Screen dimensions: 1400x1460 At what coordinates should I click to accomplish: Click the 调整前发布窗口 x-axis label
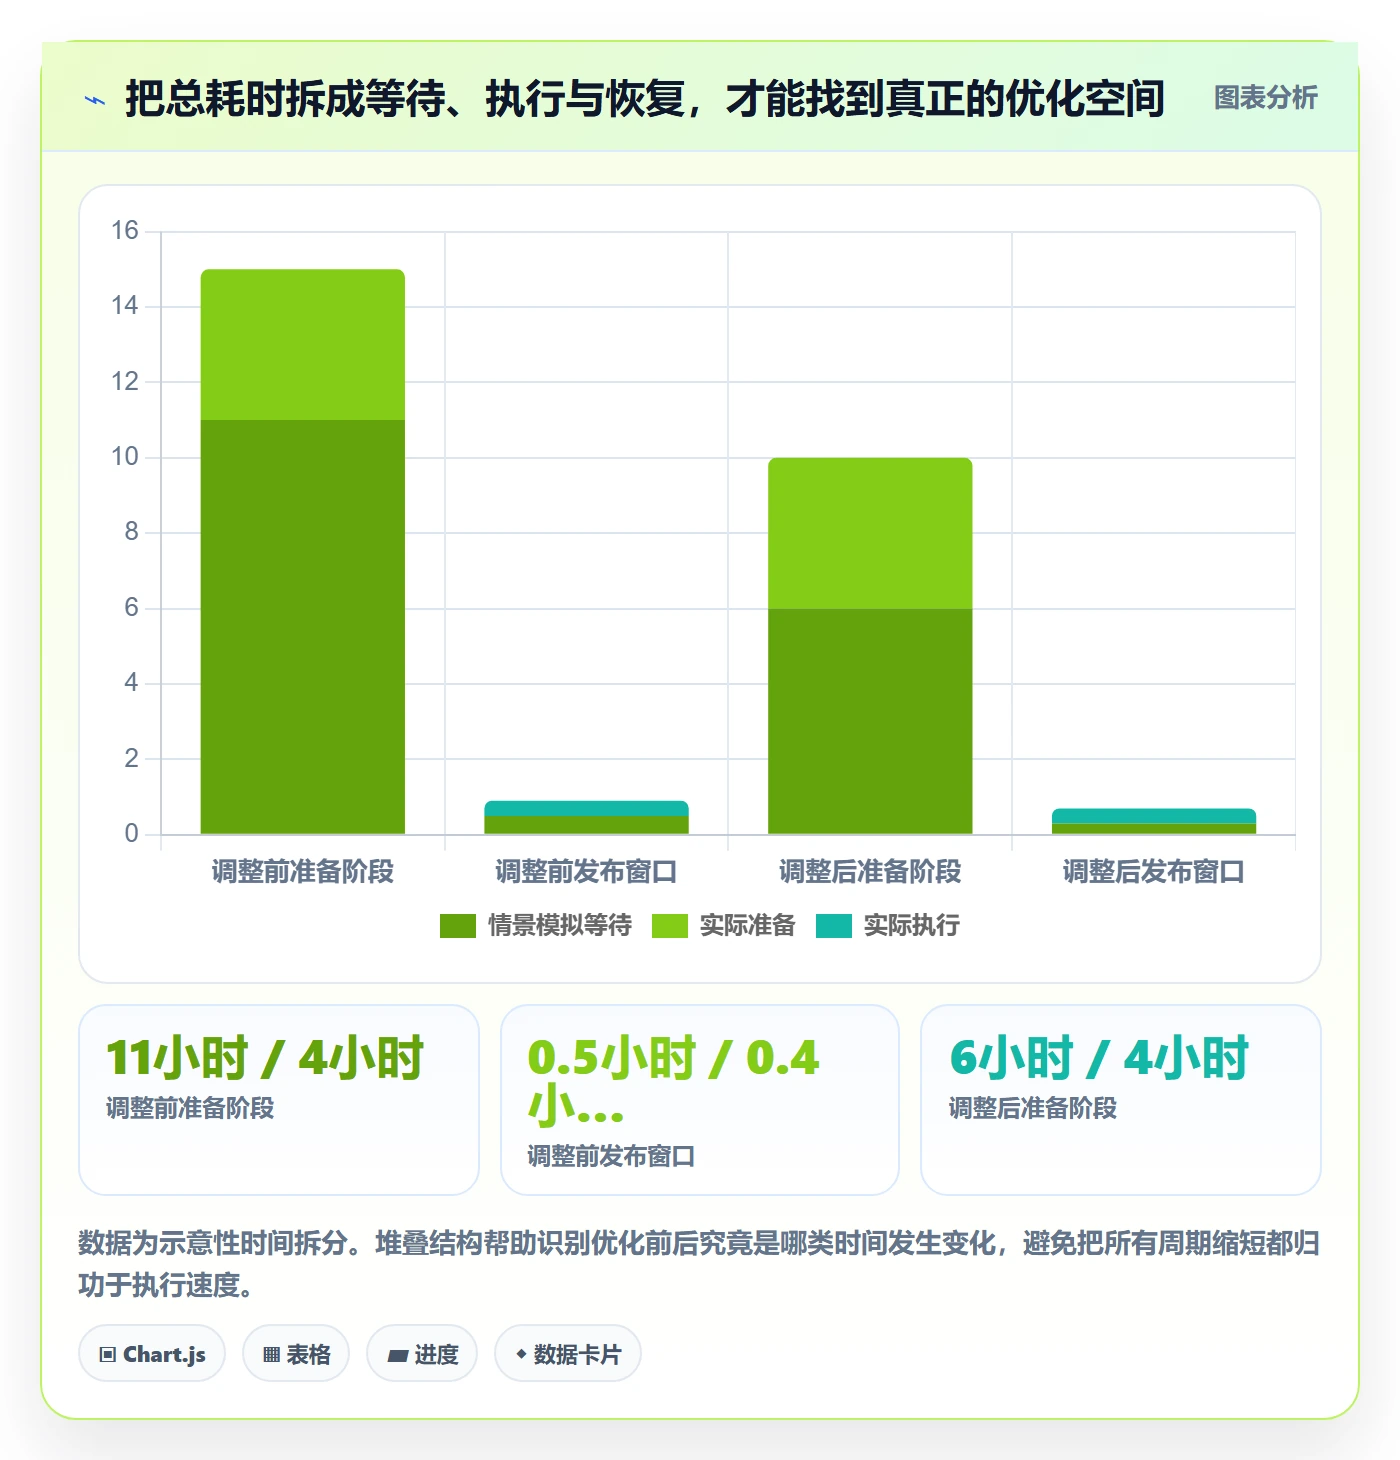pyautogui.click(x=587, y=872)
